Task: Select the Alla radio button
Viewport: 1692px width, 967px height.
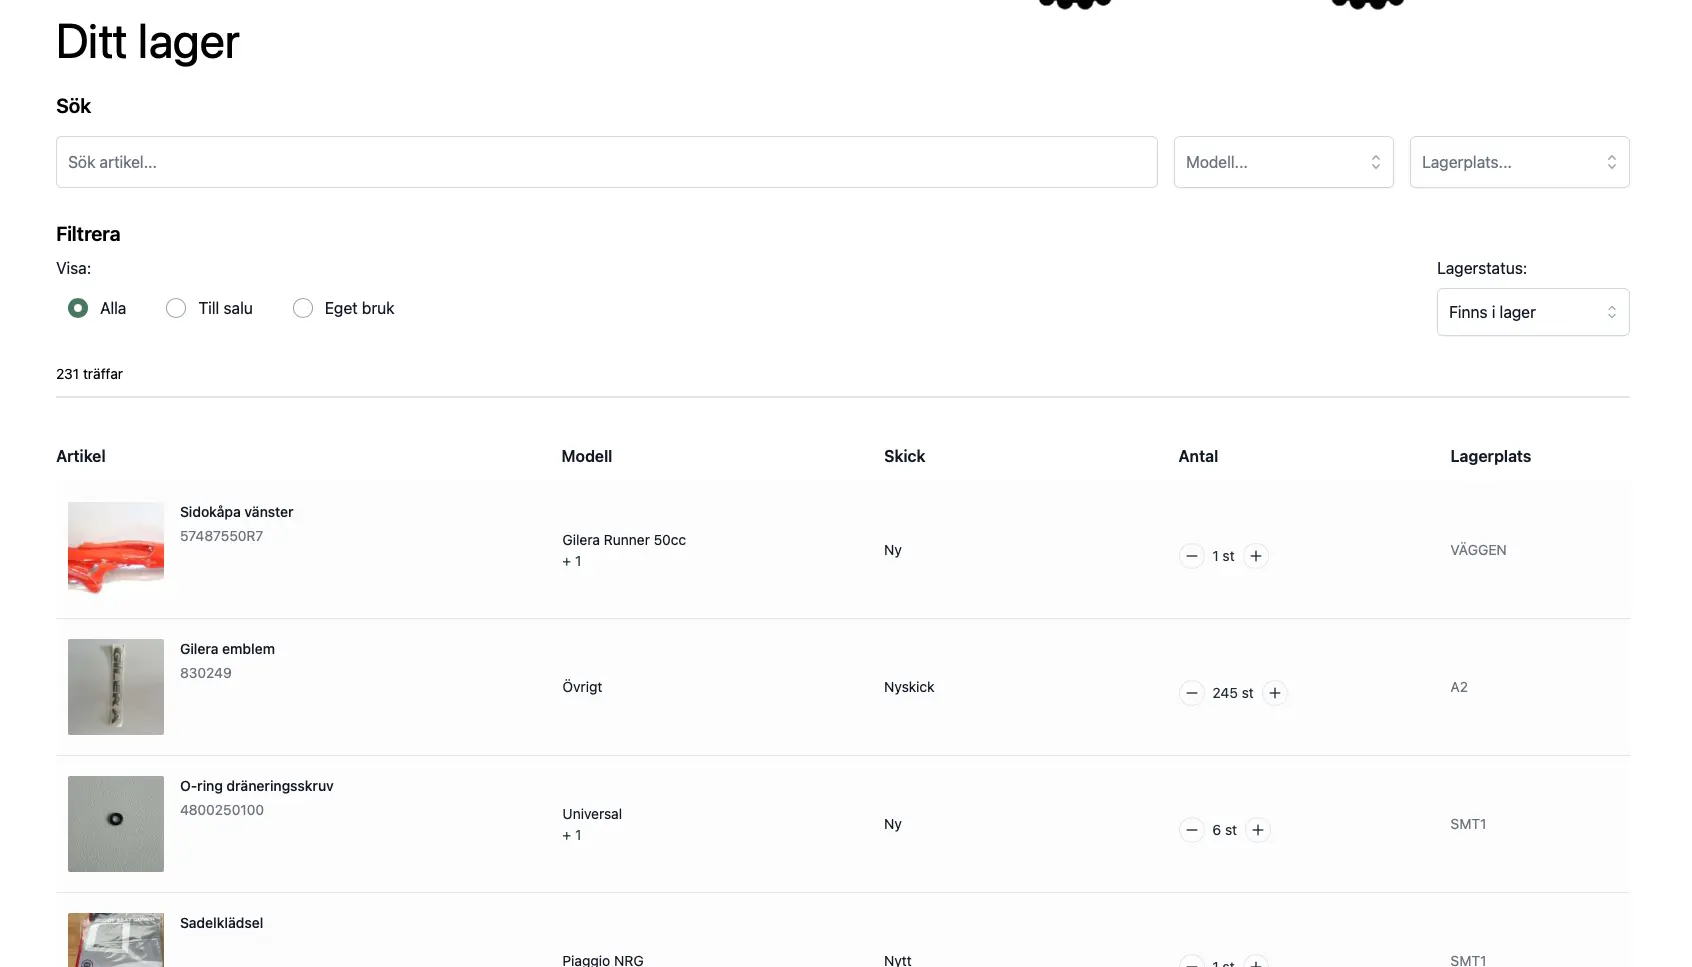Action: [x=78, y=308]
